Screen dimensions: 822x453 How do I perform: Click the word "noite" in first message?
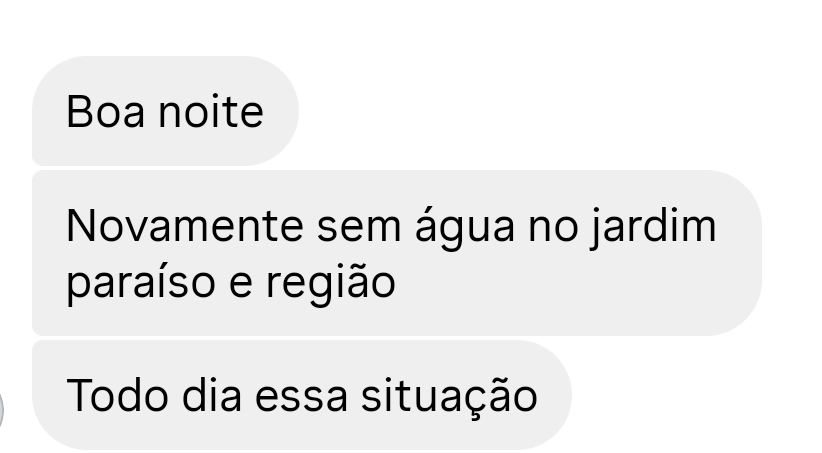click(x=211, y=112)
